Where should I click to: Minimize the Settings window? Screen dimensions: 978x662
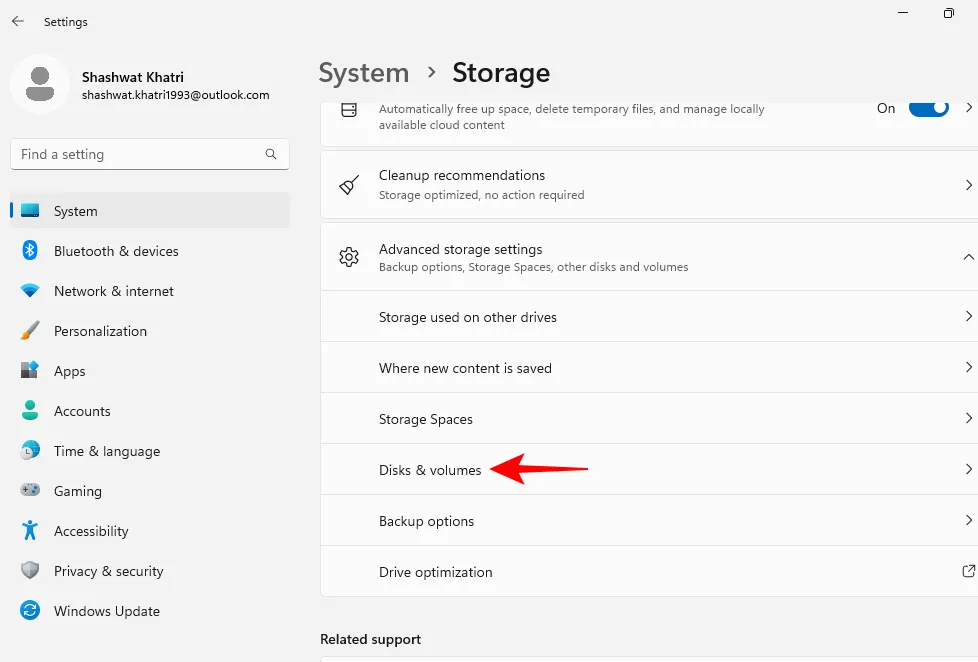click(x=903, y=12)
